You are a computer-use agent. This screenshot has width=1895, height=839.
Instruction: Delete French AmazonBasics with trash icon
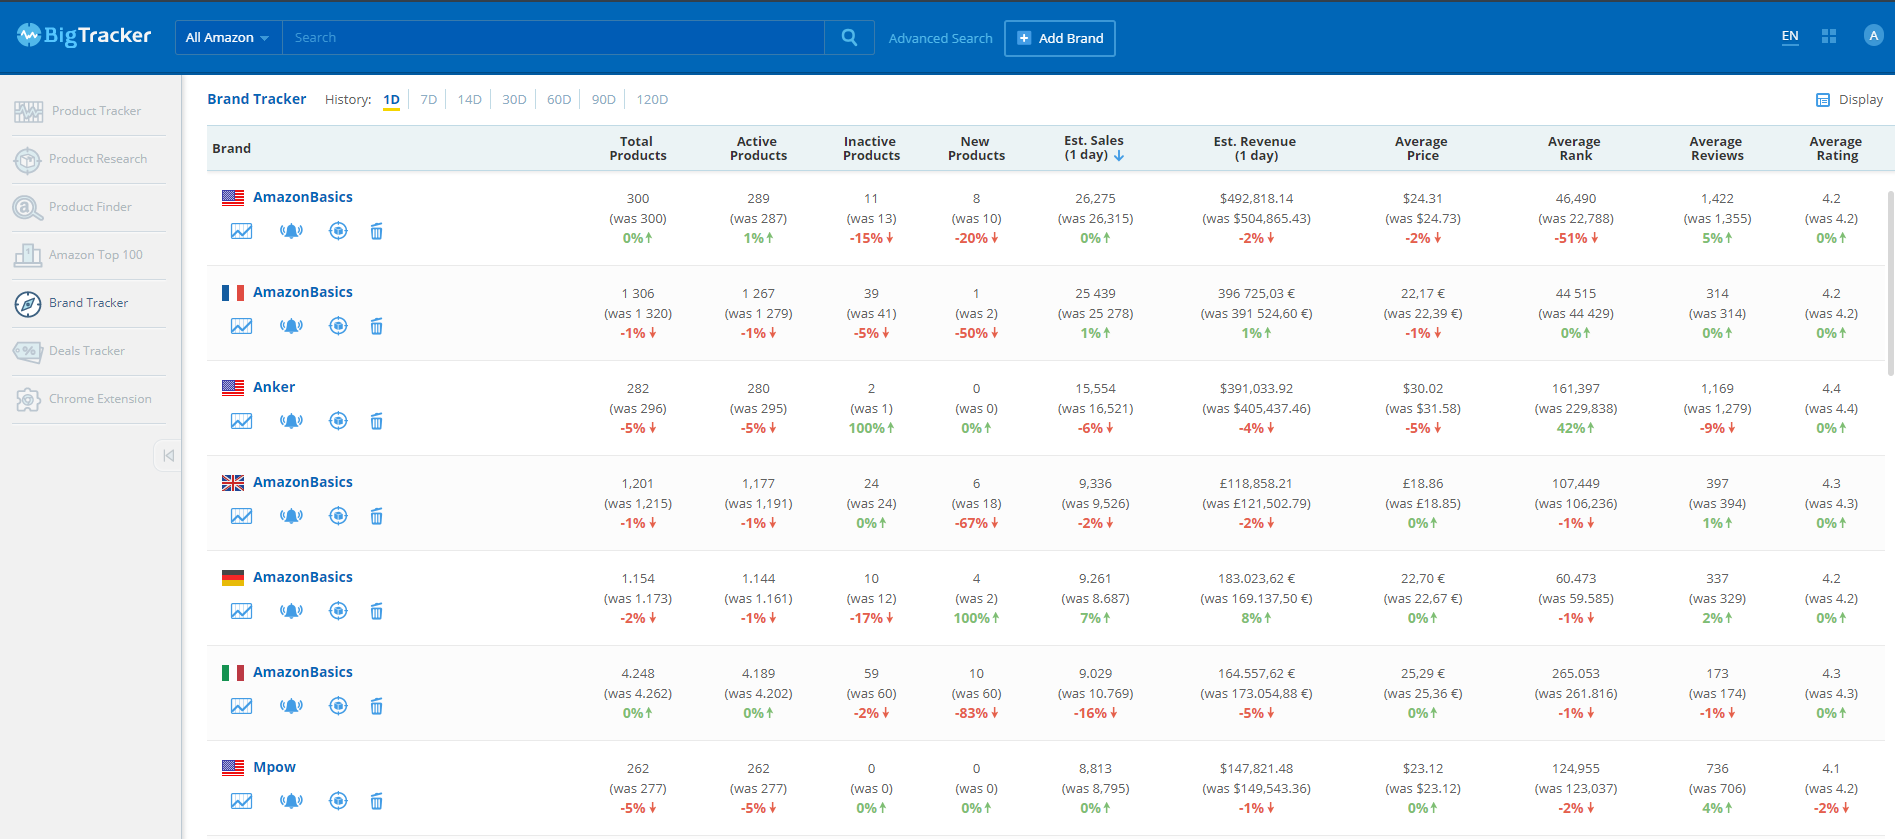point(376,326)
